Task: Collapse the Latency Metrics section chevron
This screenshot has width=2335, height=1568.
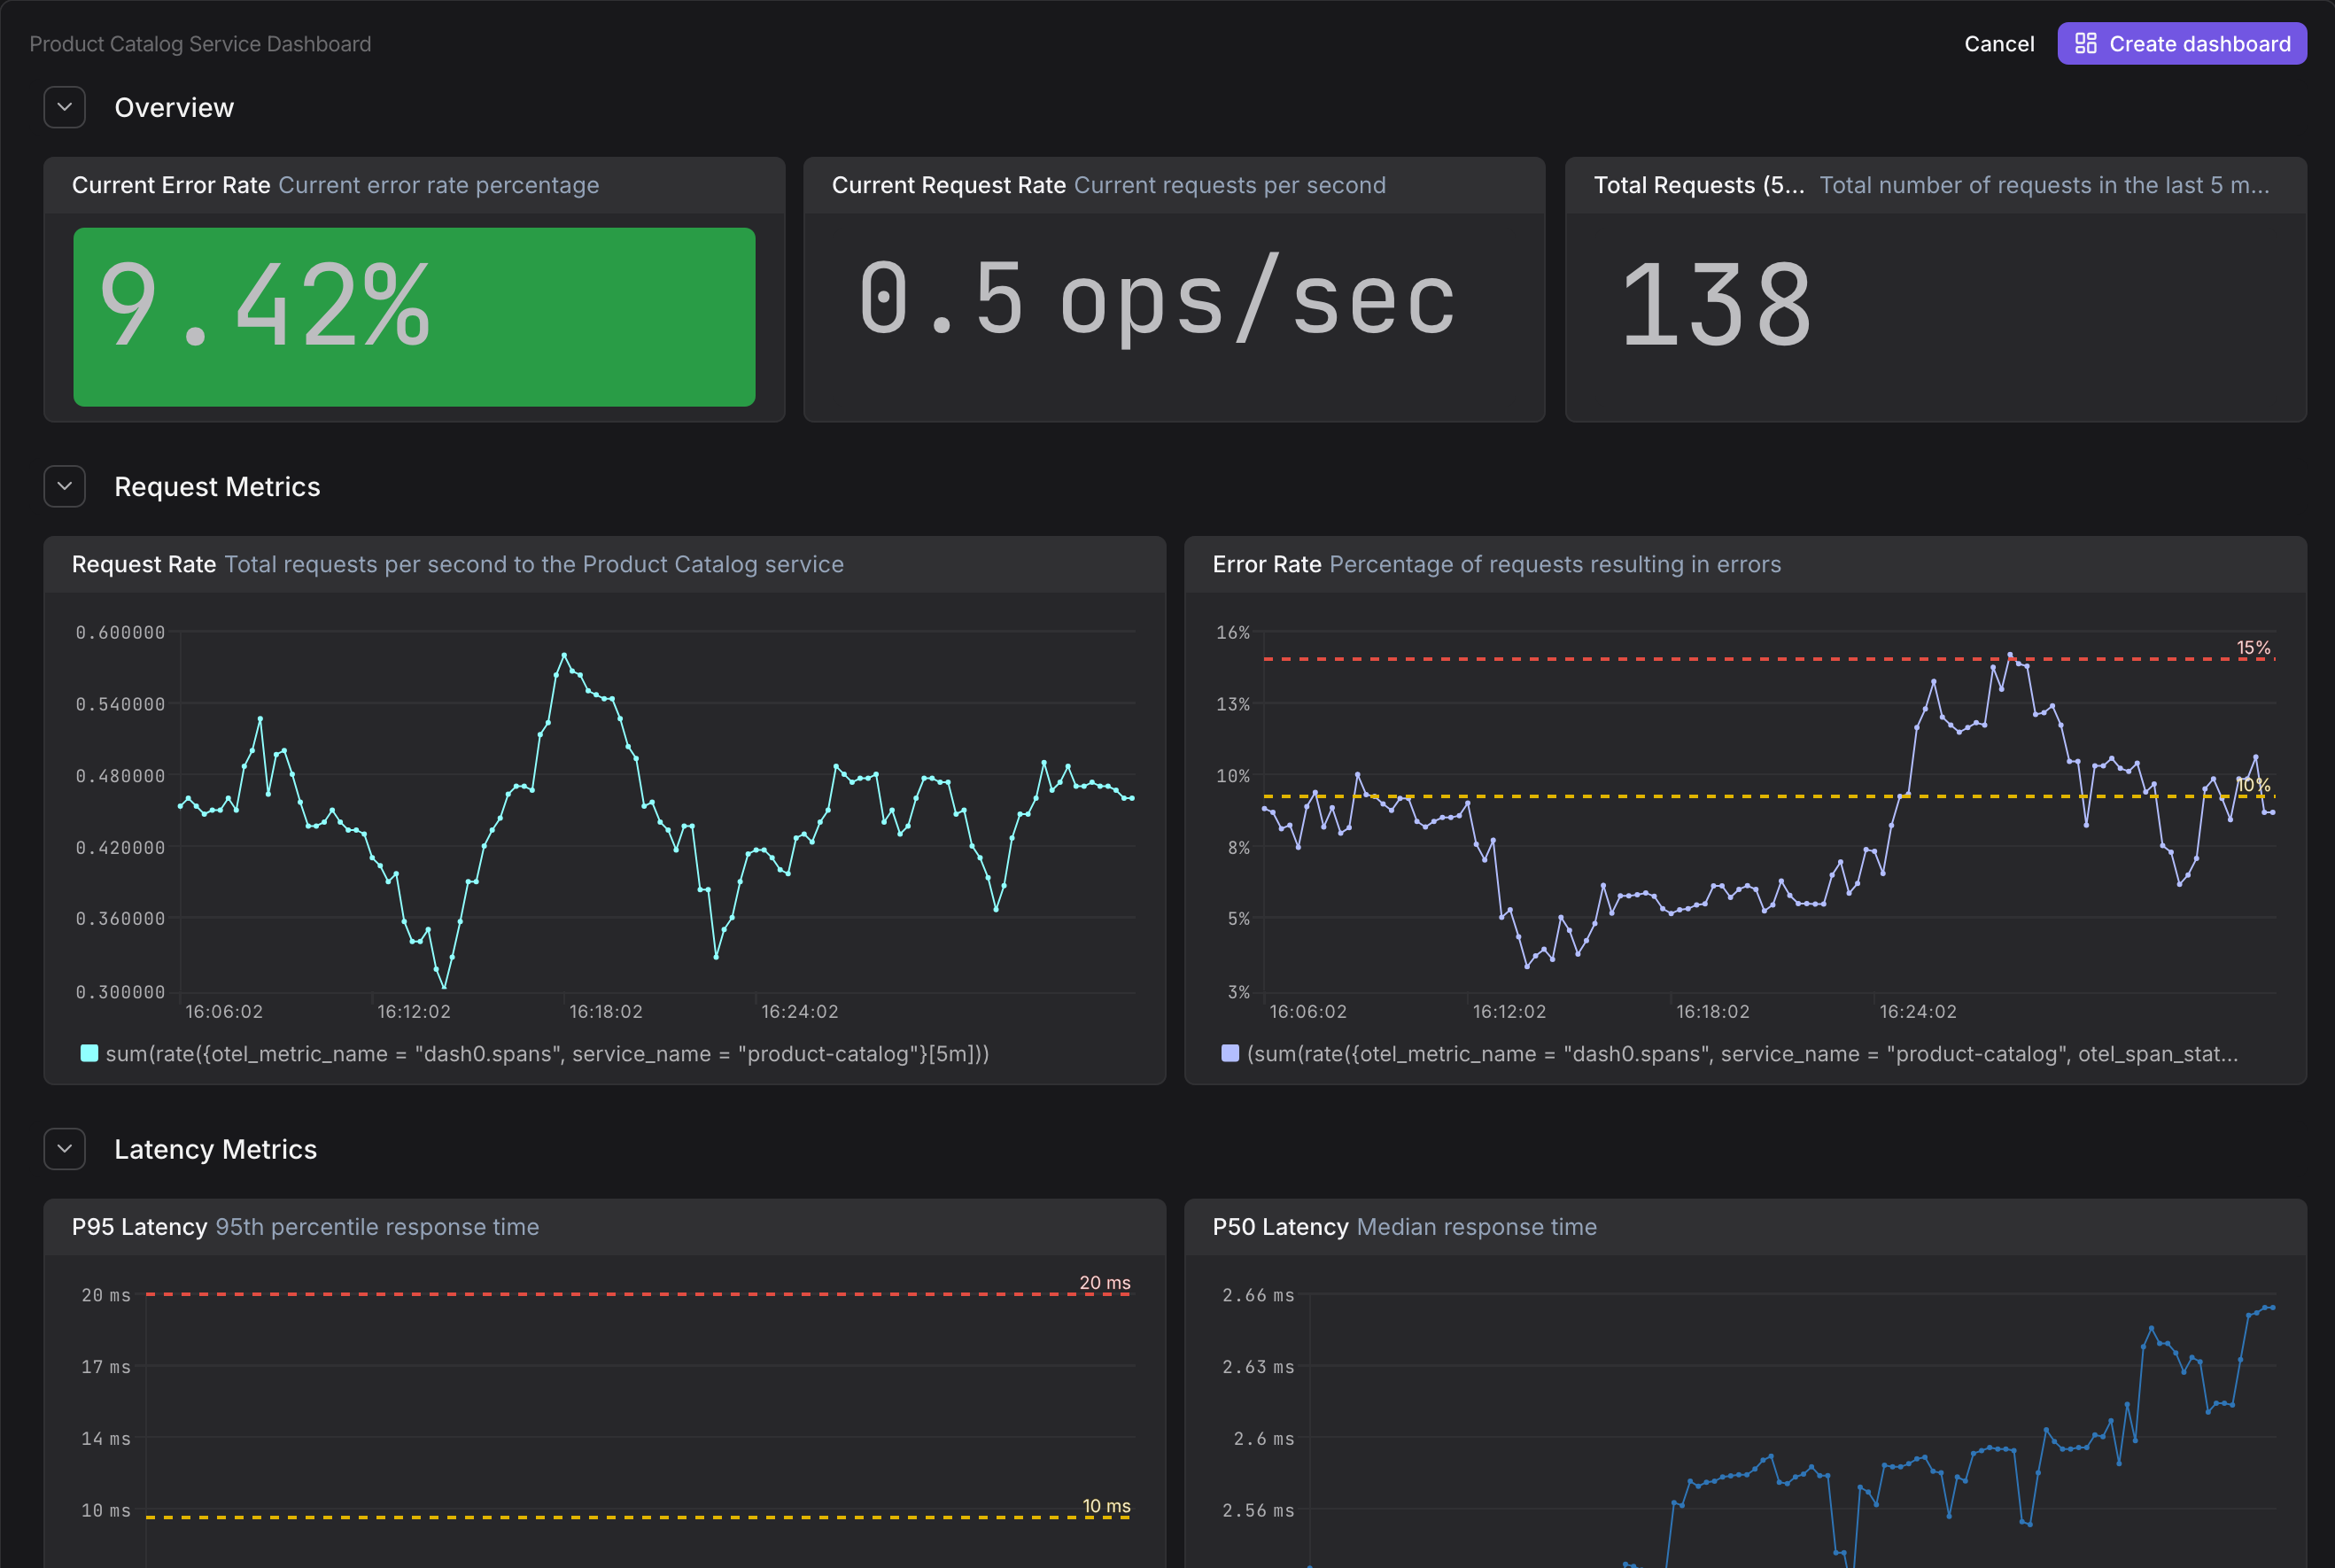Action: 65,1149
